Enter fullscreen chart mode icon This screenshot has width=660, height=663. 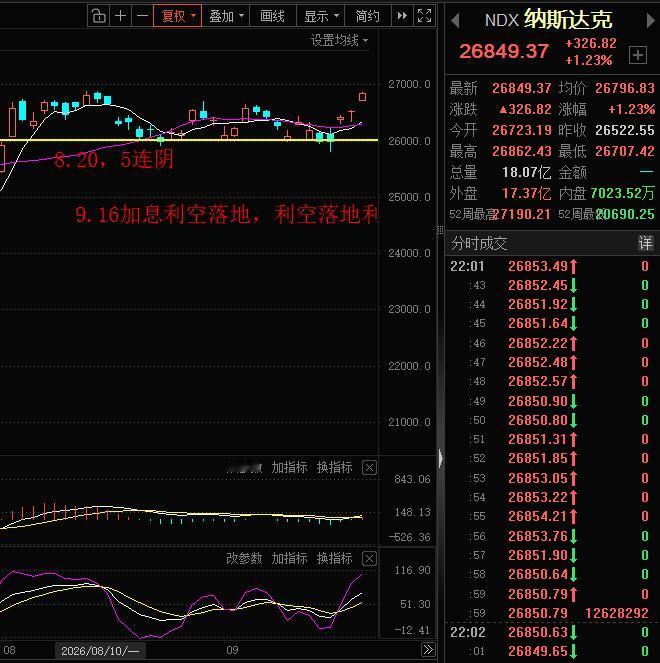click(424, 16)
